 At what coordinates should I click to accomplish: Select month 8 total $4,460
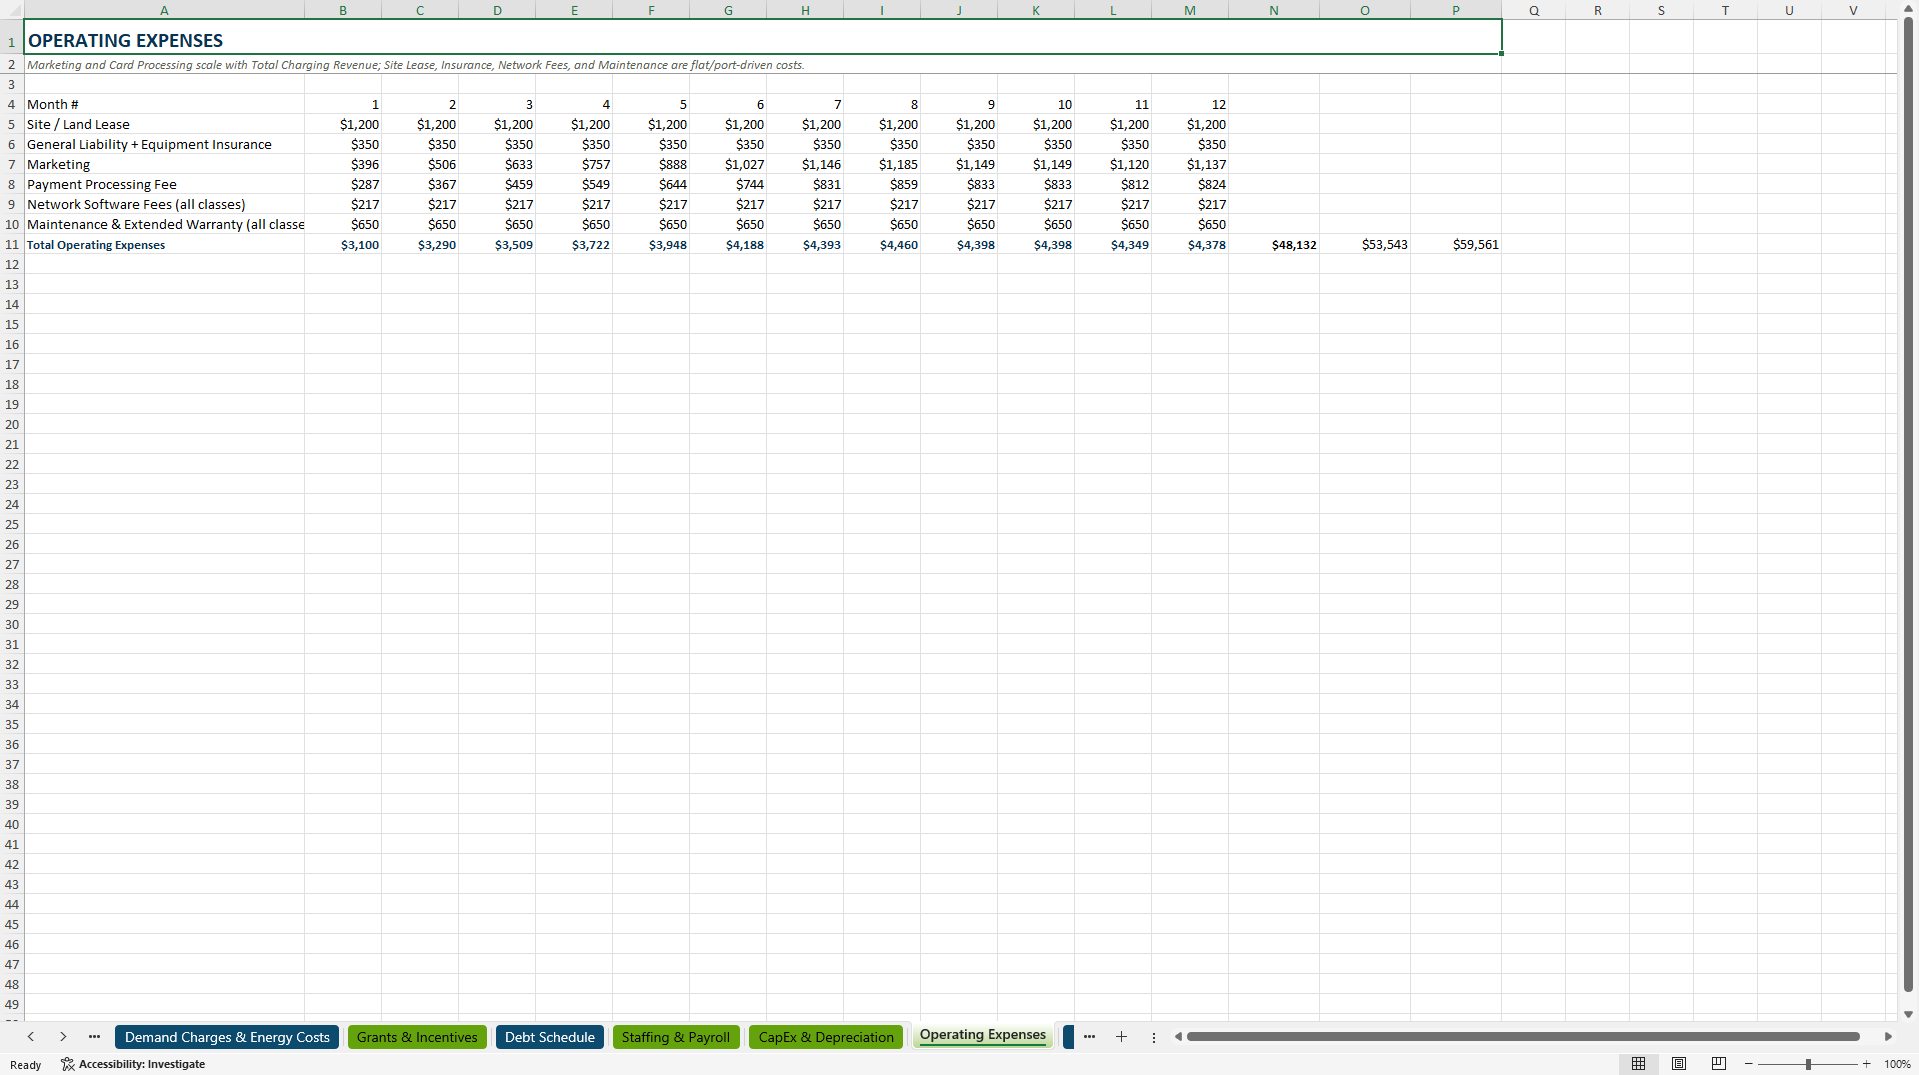882,244
